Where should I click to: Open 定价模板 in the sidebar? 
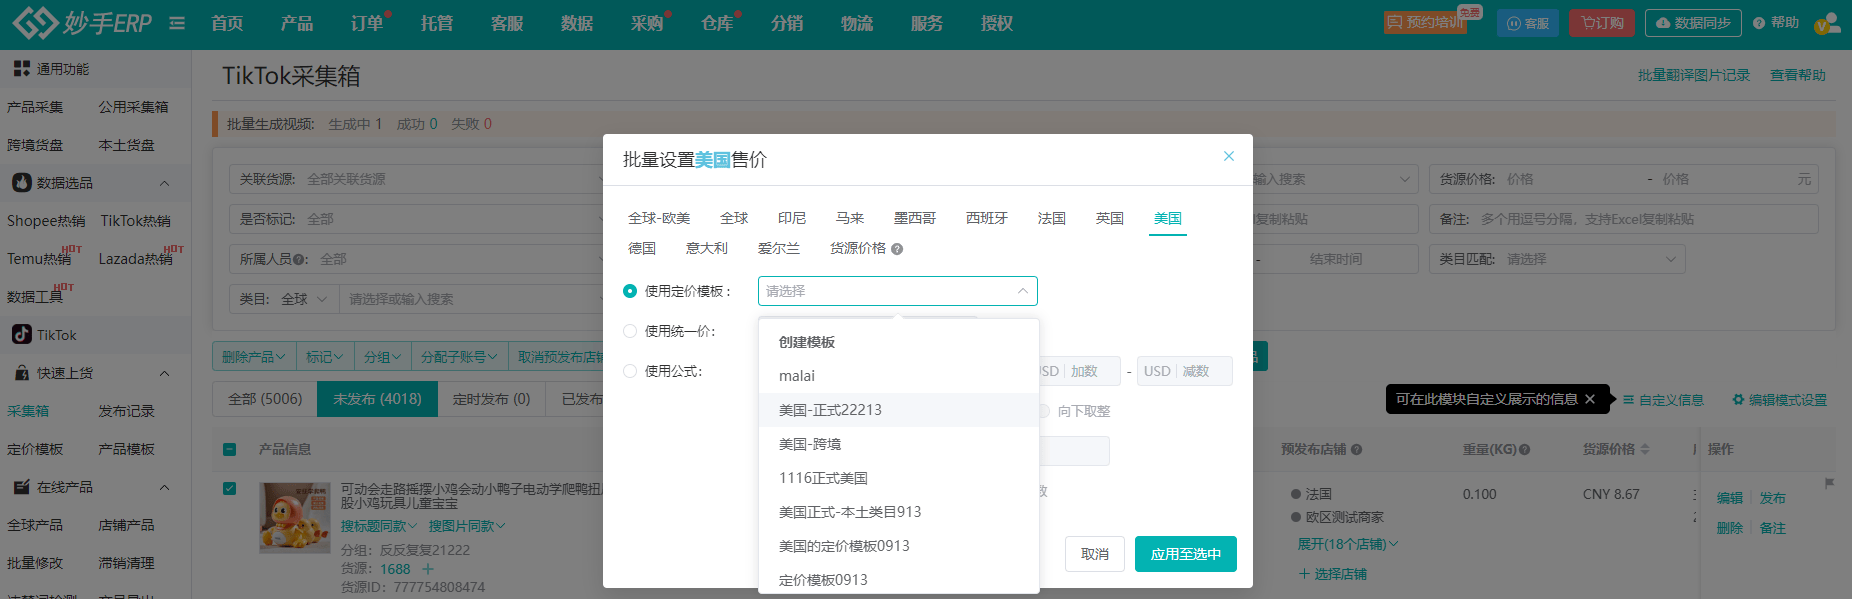(x=35, y=449)
